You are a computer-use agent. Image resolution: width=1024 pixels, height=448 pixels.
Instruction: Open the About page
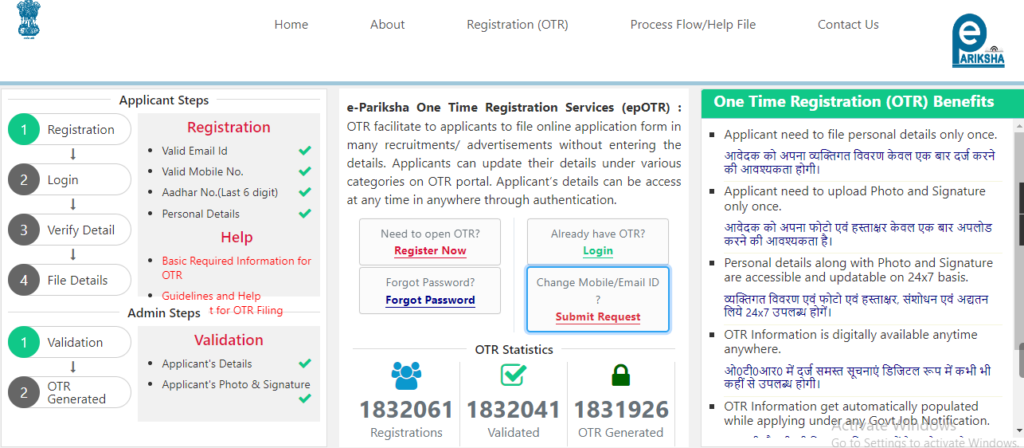(387, 25)
